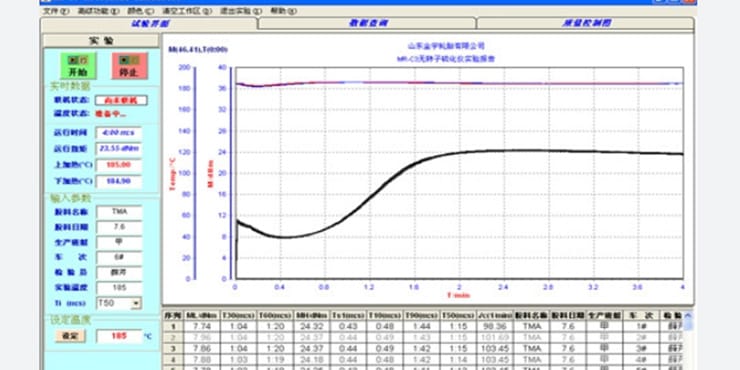Click cell 7.74 in row 1
The width and height of the screenshot is (740, 370).
[x=202, y=326]
